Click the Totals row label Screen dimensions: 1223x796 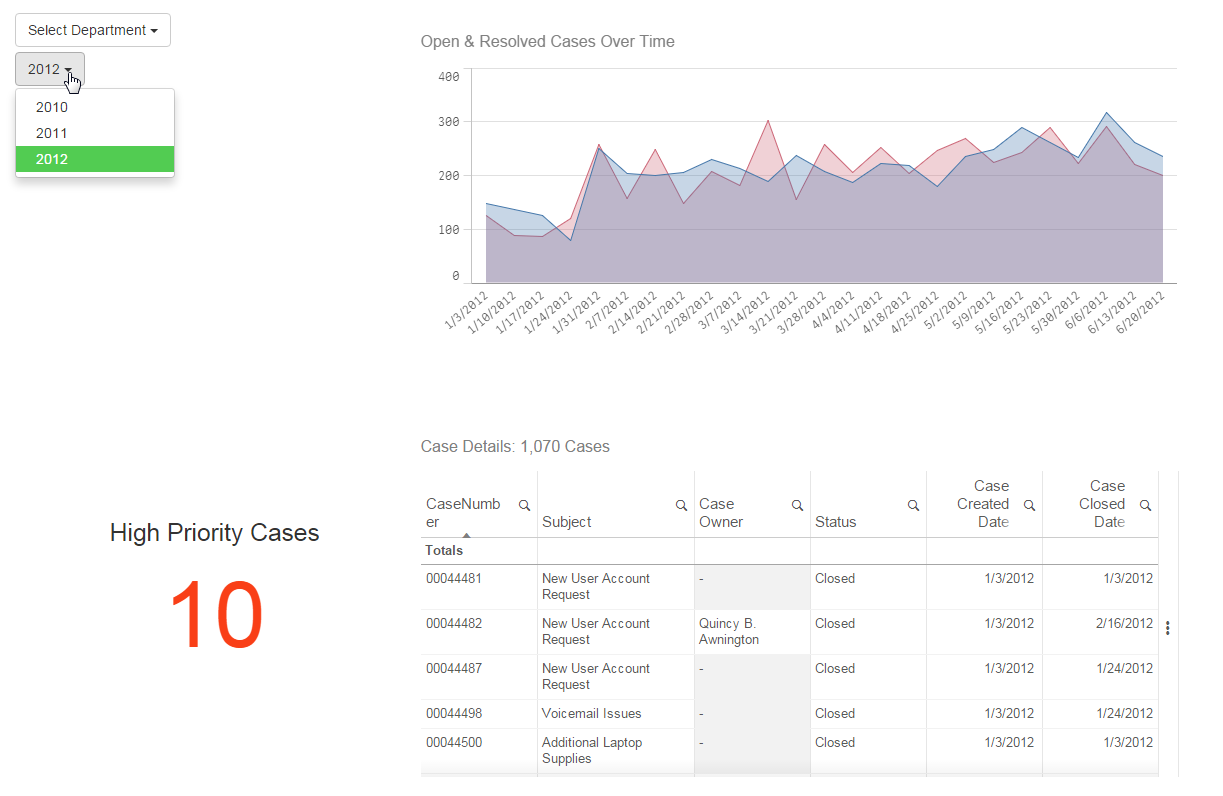click(444, 550)
